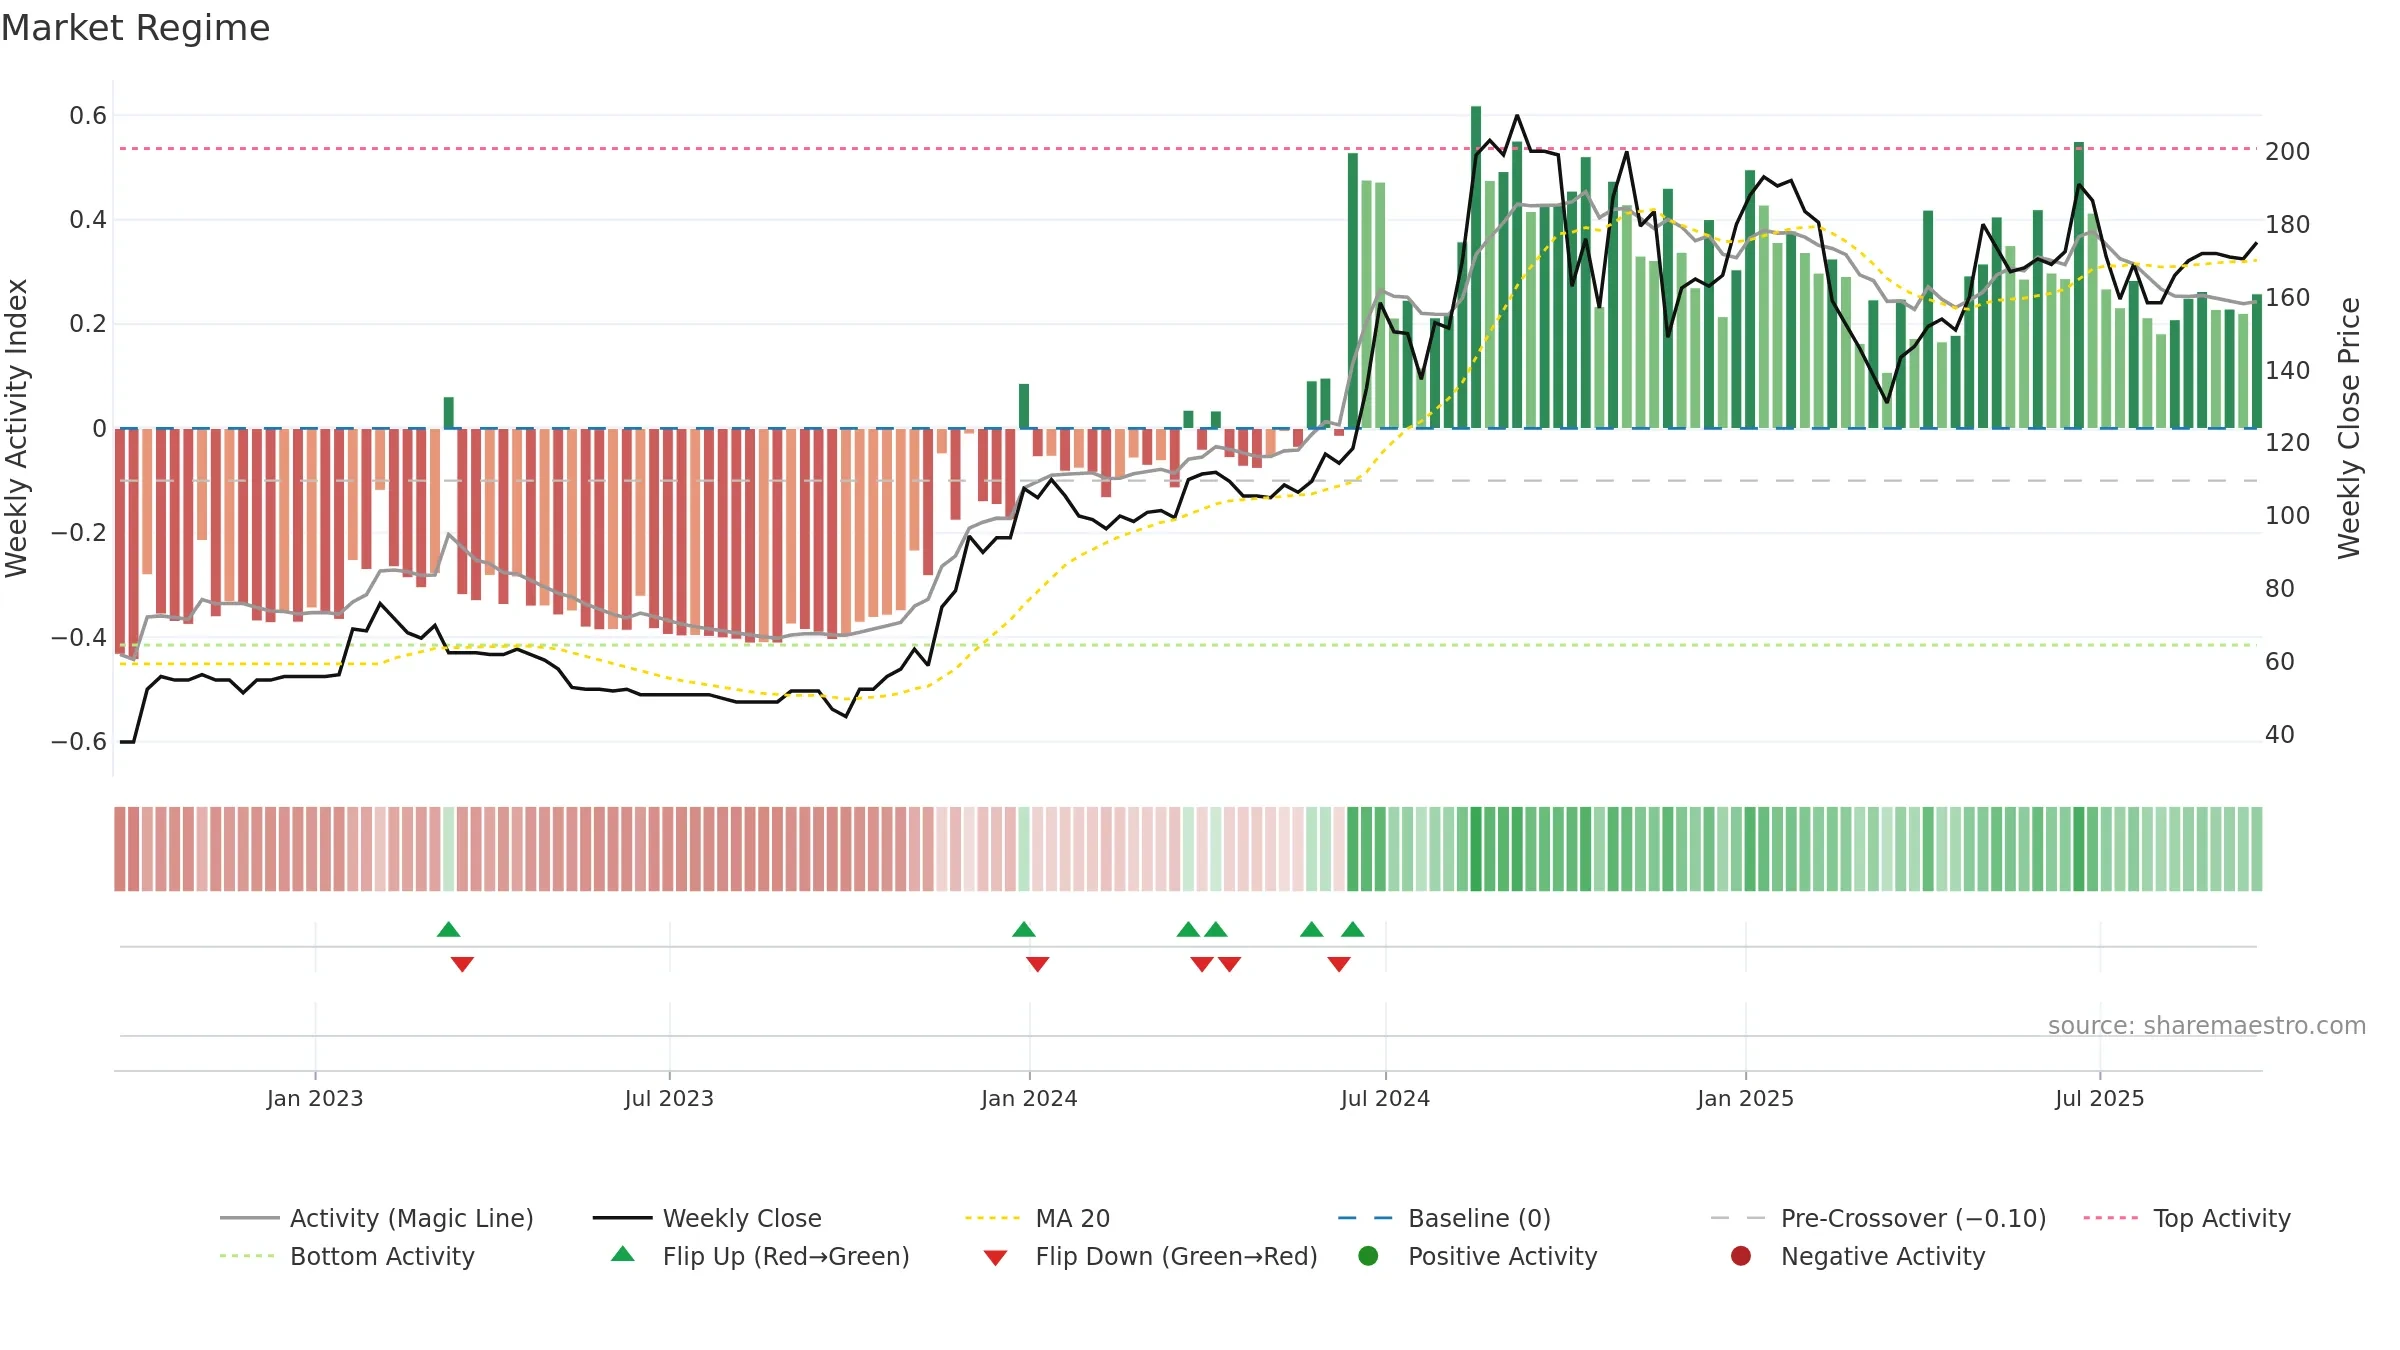Click the 0.6 activity axis tick label

(x=88, y=116)
